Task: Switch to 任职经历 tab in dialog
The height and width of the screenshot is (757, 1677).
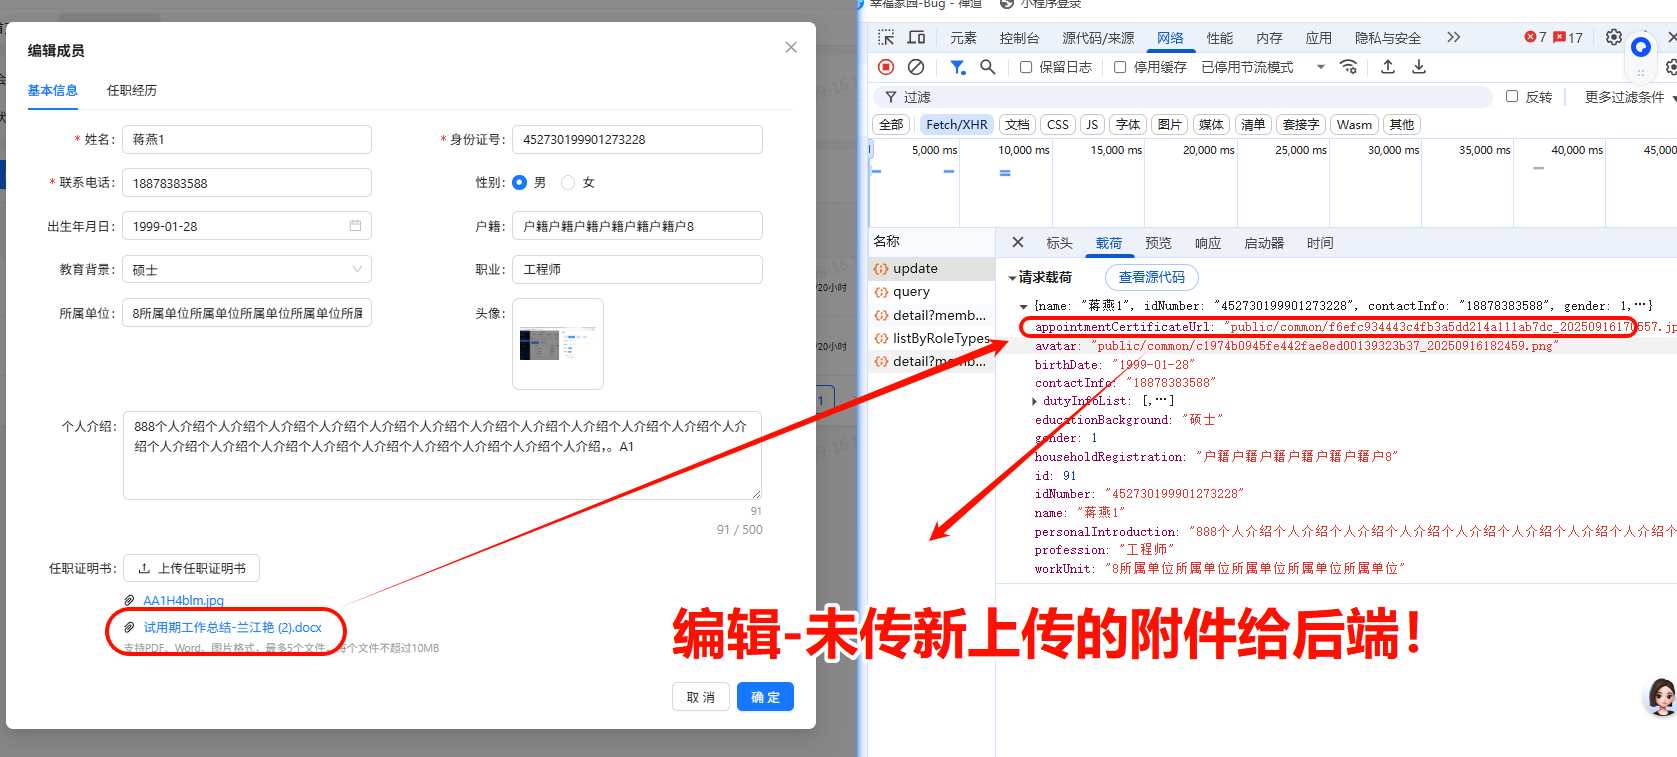Action: tap(132, 90)
